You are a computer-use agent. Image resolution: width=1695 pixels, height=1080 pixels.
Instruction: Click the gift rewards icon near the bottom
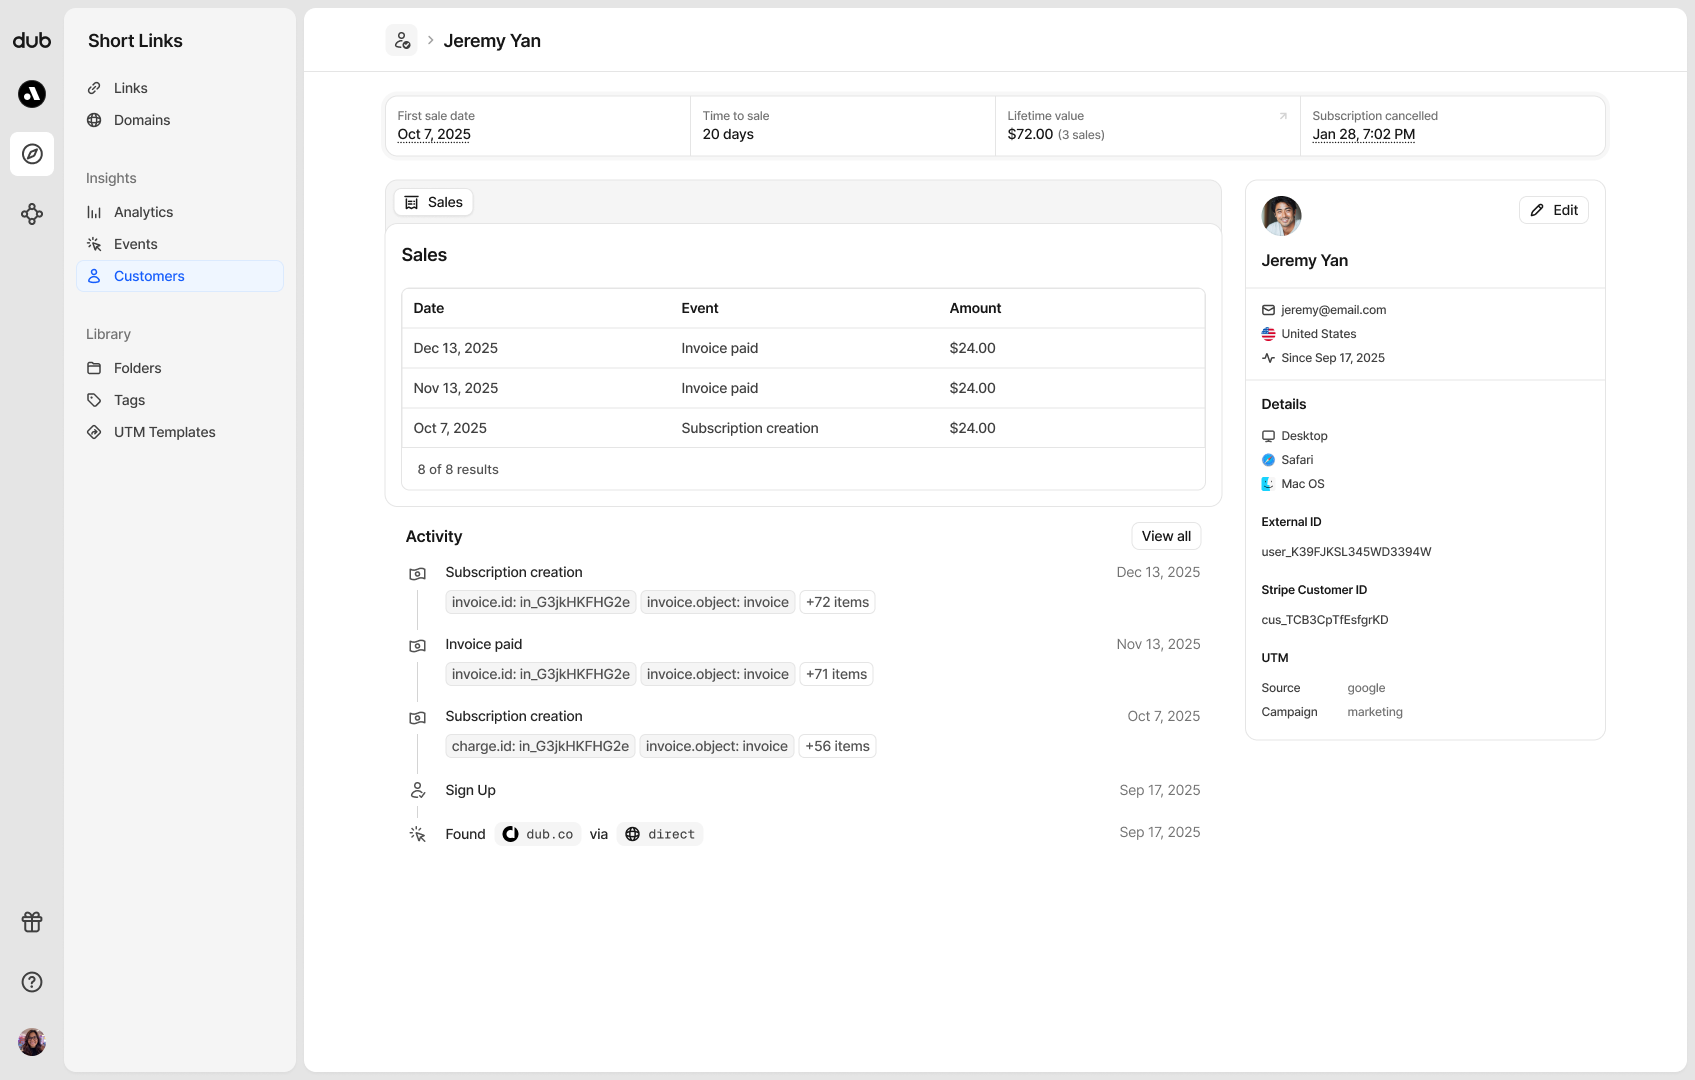click(31, 922)
